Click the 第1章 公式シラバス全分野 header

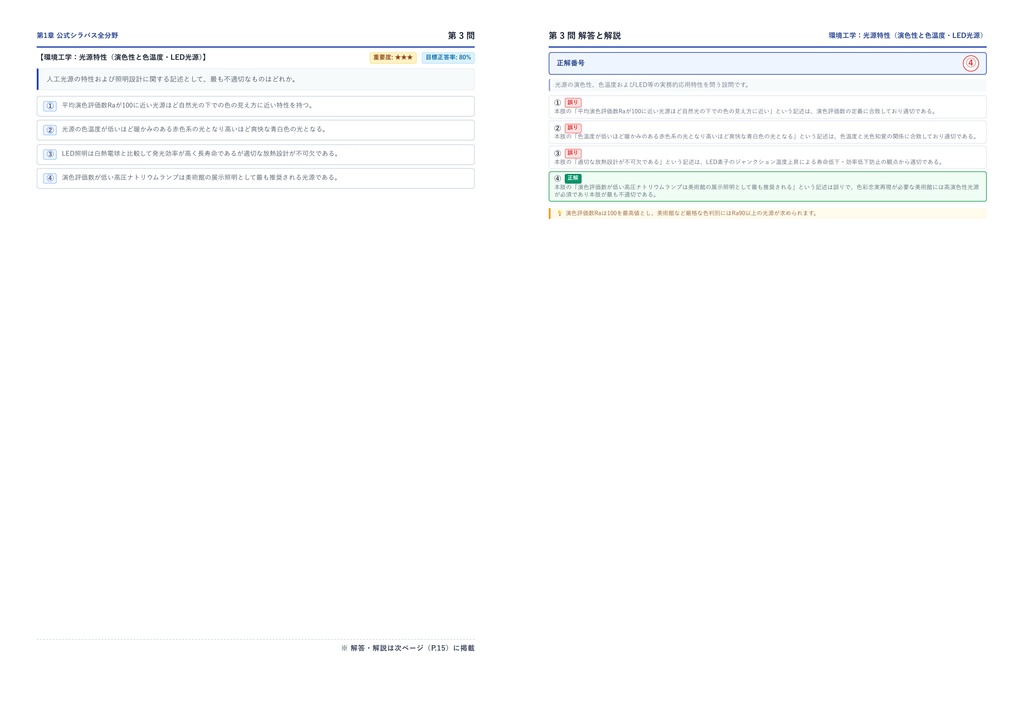(x=77, y=35)
